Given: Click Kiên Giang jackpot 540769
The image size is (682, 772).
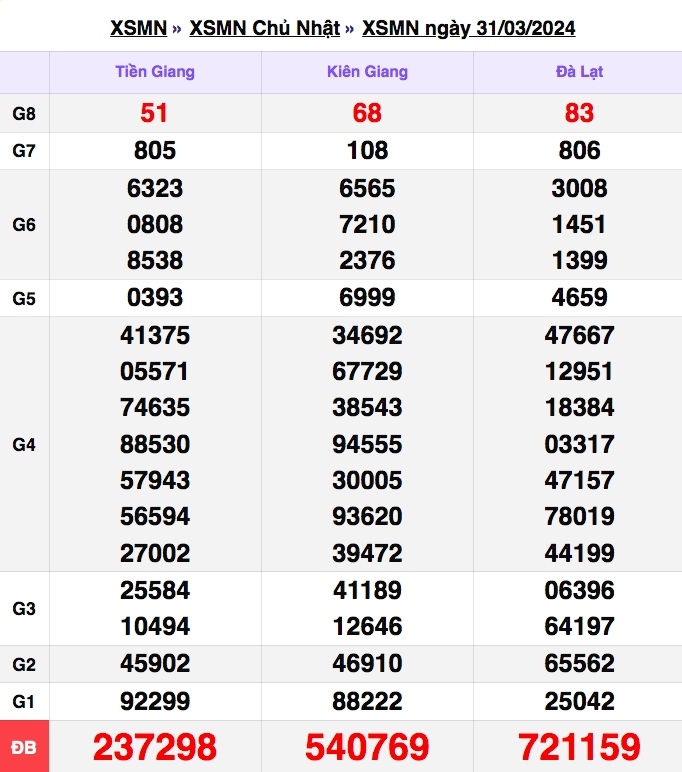Looking at the screenshot, I should coord(367,747).
